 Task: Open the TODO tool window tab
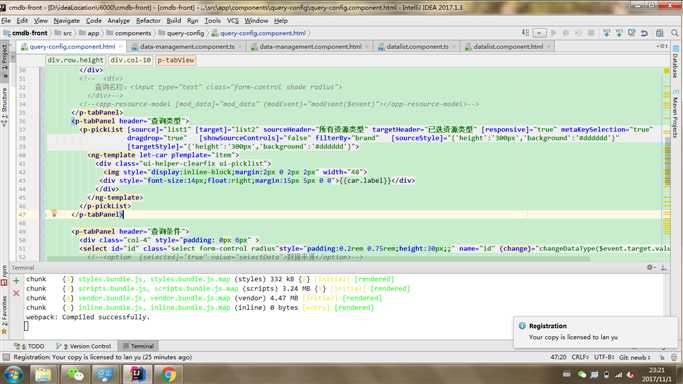29,346
